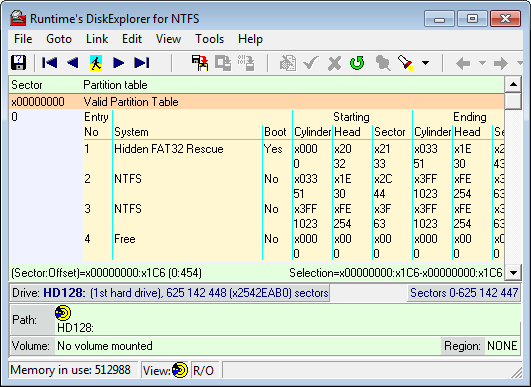
Task: Click the select drive floppy disk icon
Action: pos(18,63)
